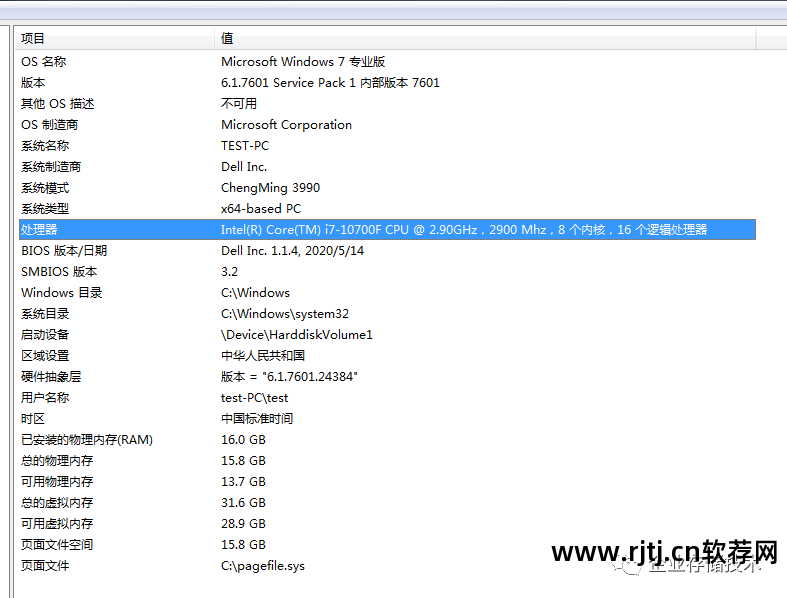Select the Windows 目录 row
Image resolution: width=787 pixels, height=598 pixels.
click(387, 293)
